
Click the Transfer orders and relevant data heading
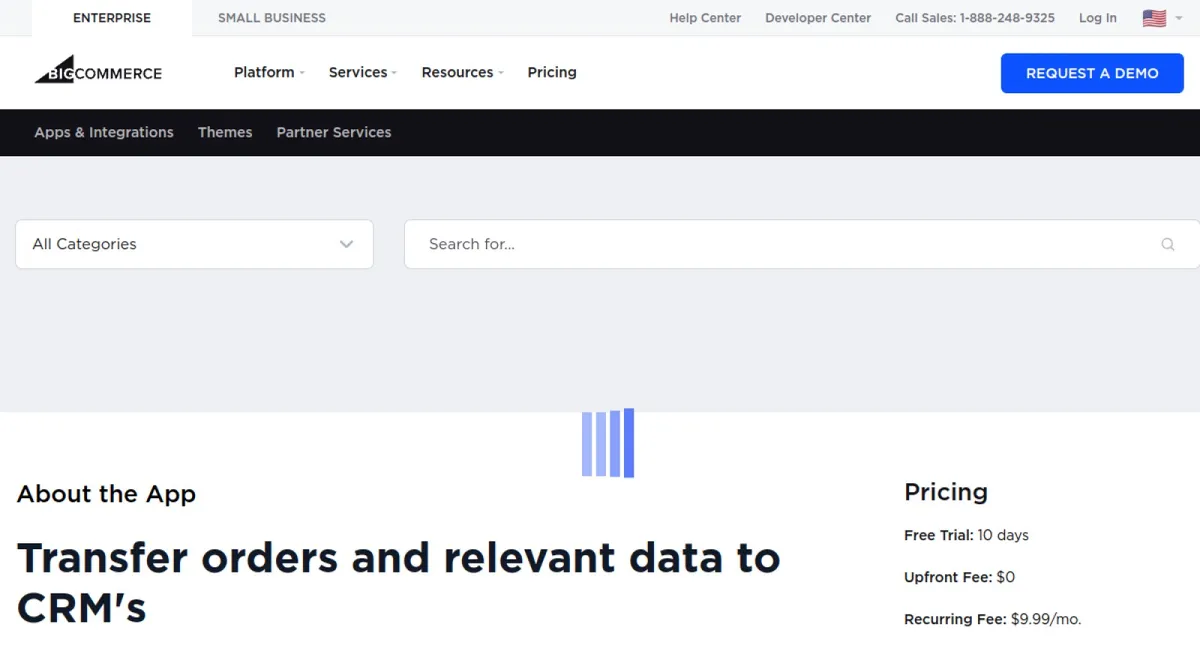point(398,583)
